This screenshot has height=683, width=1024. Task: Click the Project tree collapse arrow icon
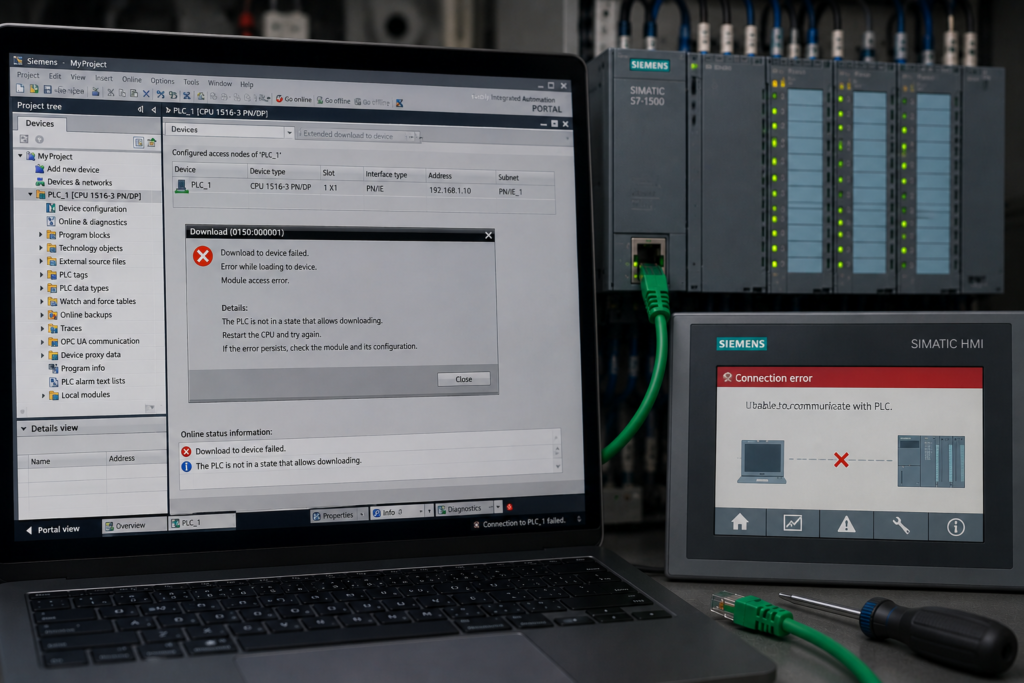point(153,110)
